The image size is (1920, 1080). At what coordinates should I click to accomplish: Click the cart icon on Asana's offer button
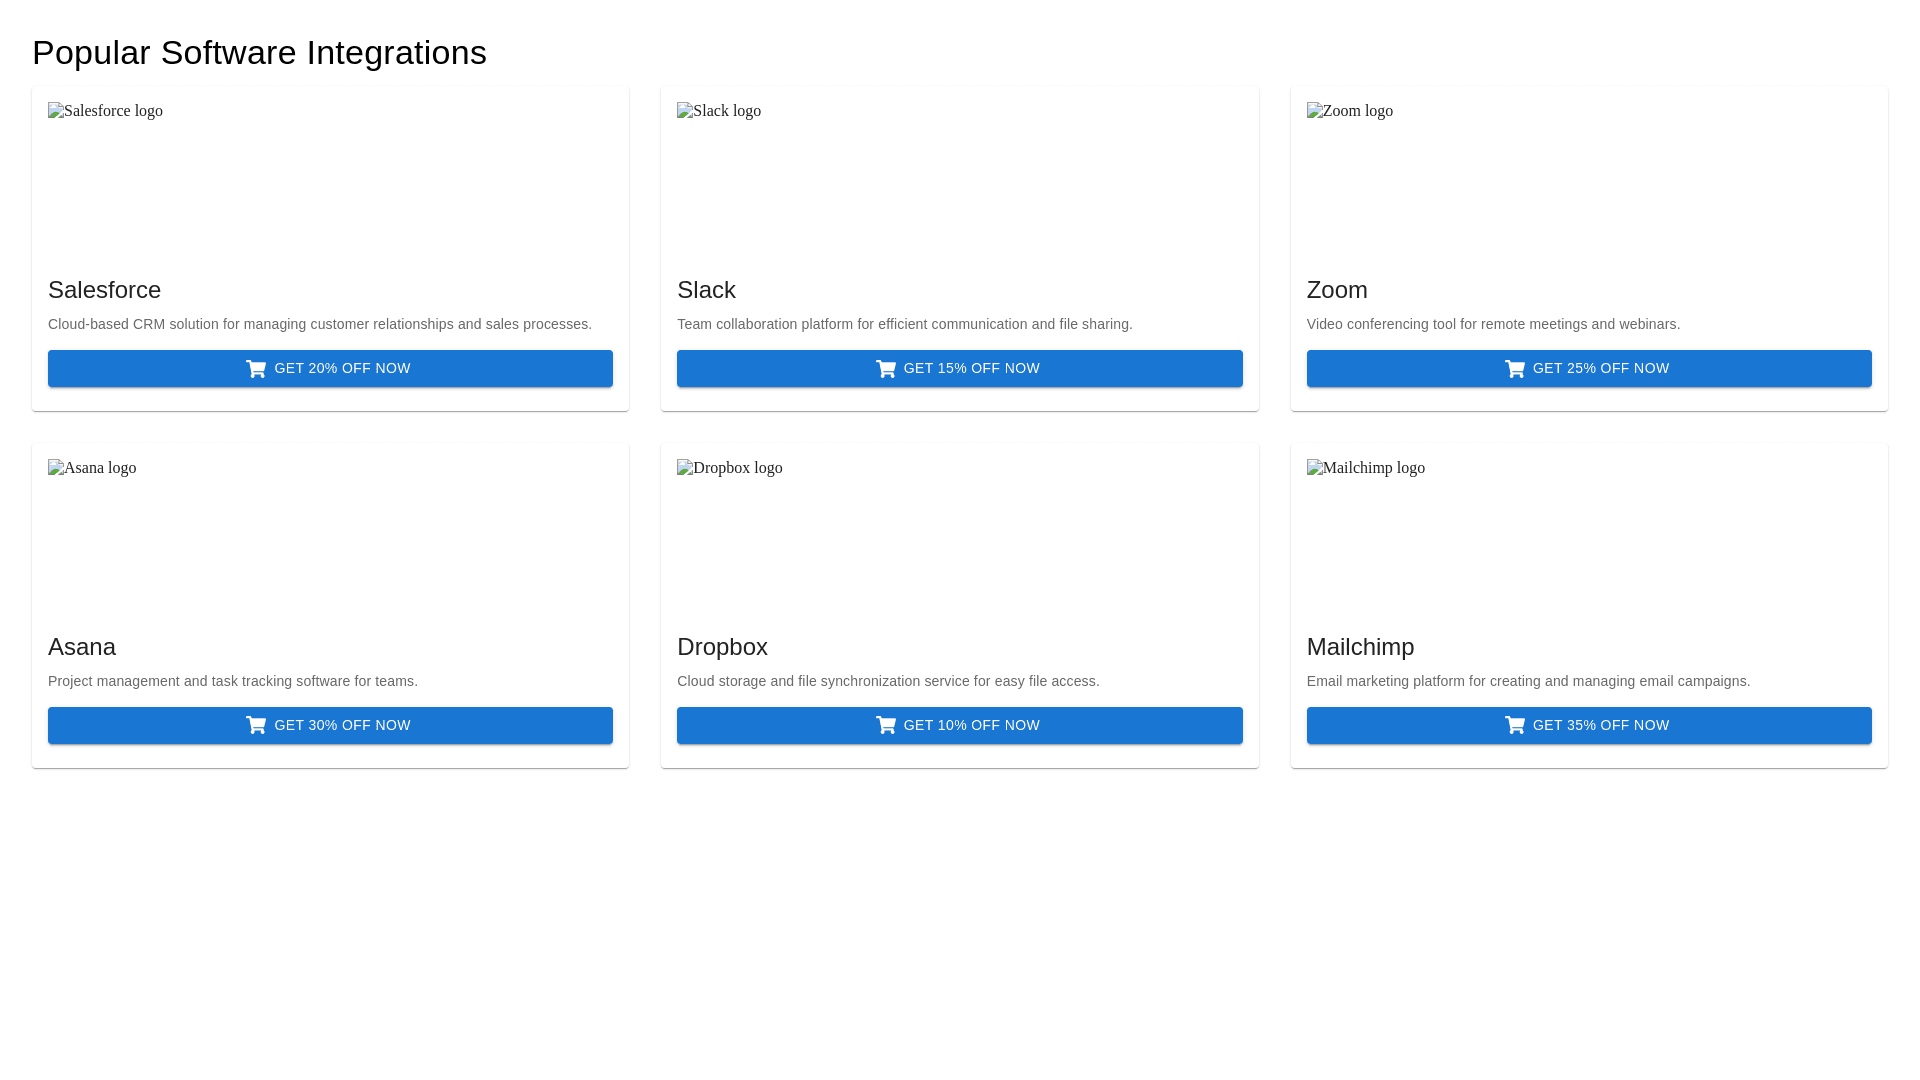click(257, 725)
